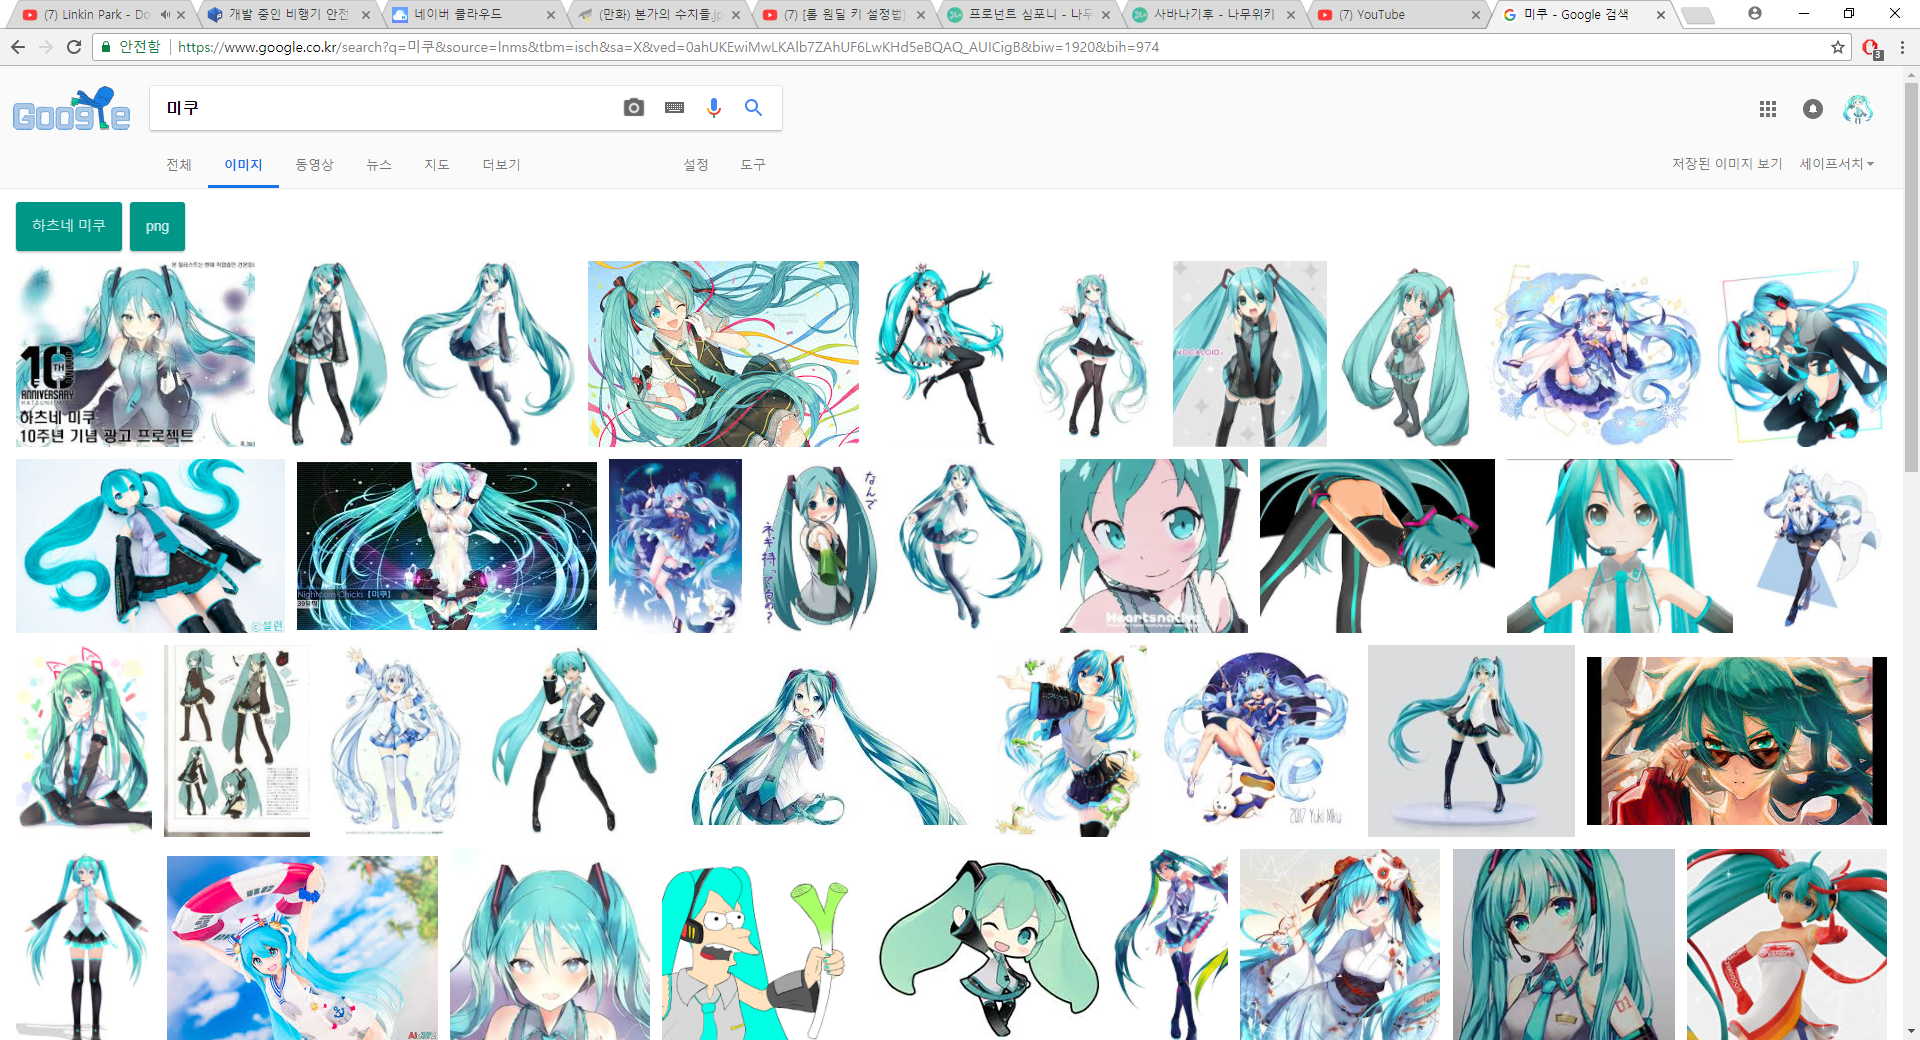Expand the 더보기 menu

tap(501, 165)
